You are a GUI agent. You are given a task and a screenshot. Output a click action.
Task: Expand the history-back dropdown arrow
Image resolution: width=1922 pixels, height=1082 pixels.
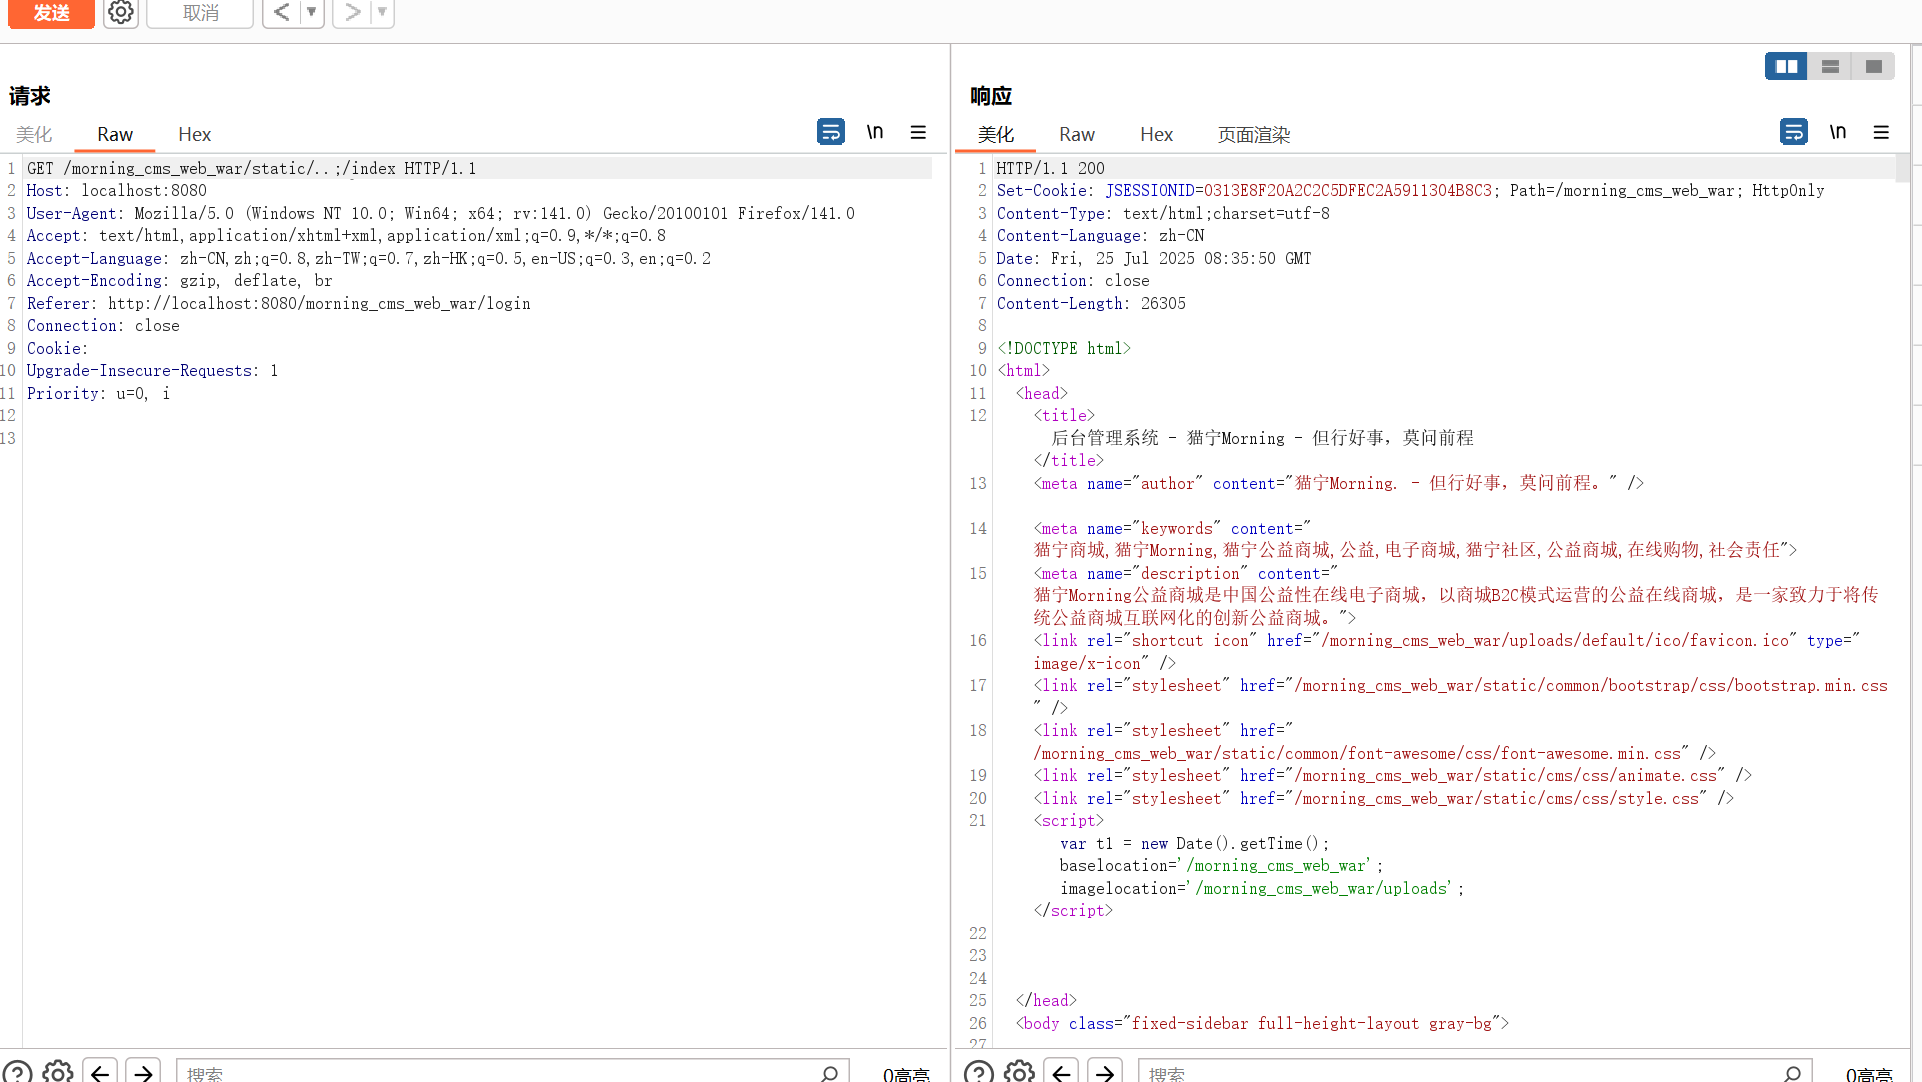[x=312, y=13]
